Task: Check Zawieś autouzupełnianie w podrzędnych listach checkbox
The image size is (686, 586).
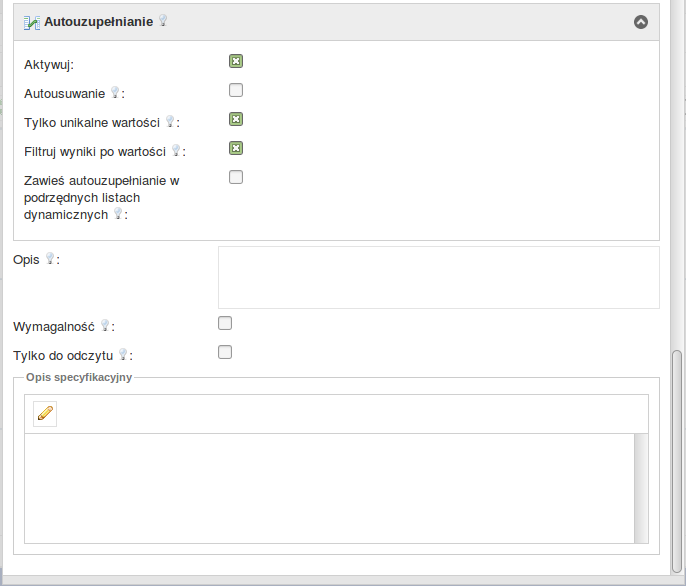Action: [x=236, y=177]
